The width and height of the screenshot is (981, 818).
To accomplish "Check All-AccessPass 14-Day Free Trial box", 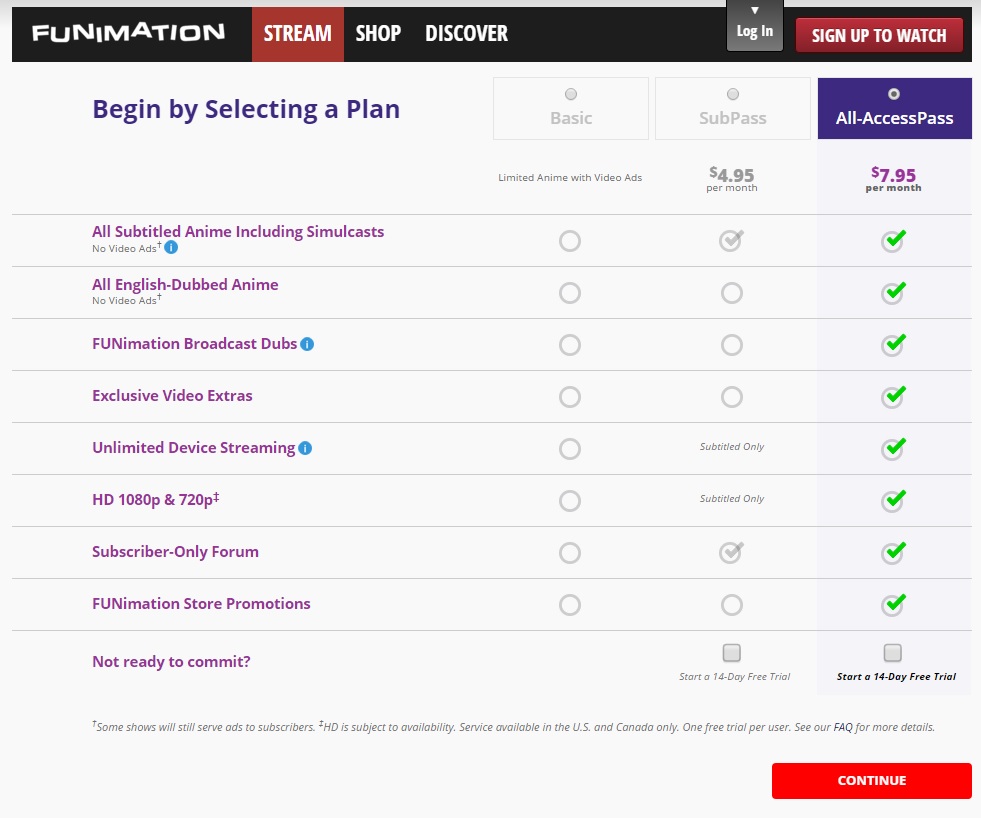I will point(893,653).
